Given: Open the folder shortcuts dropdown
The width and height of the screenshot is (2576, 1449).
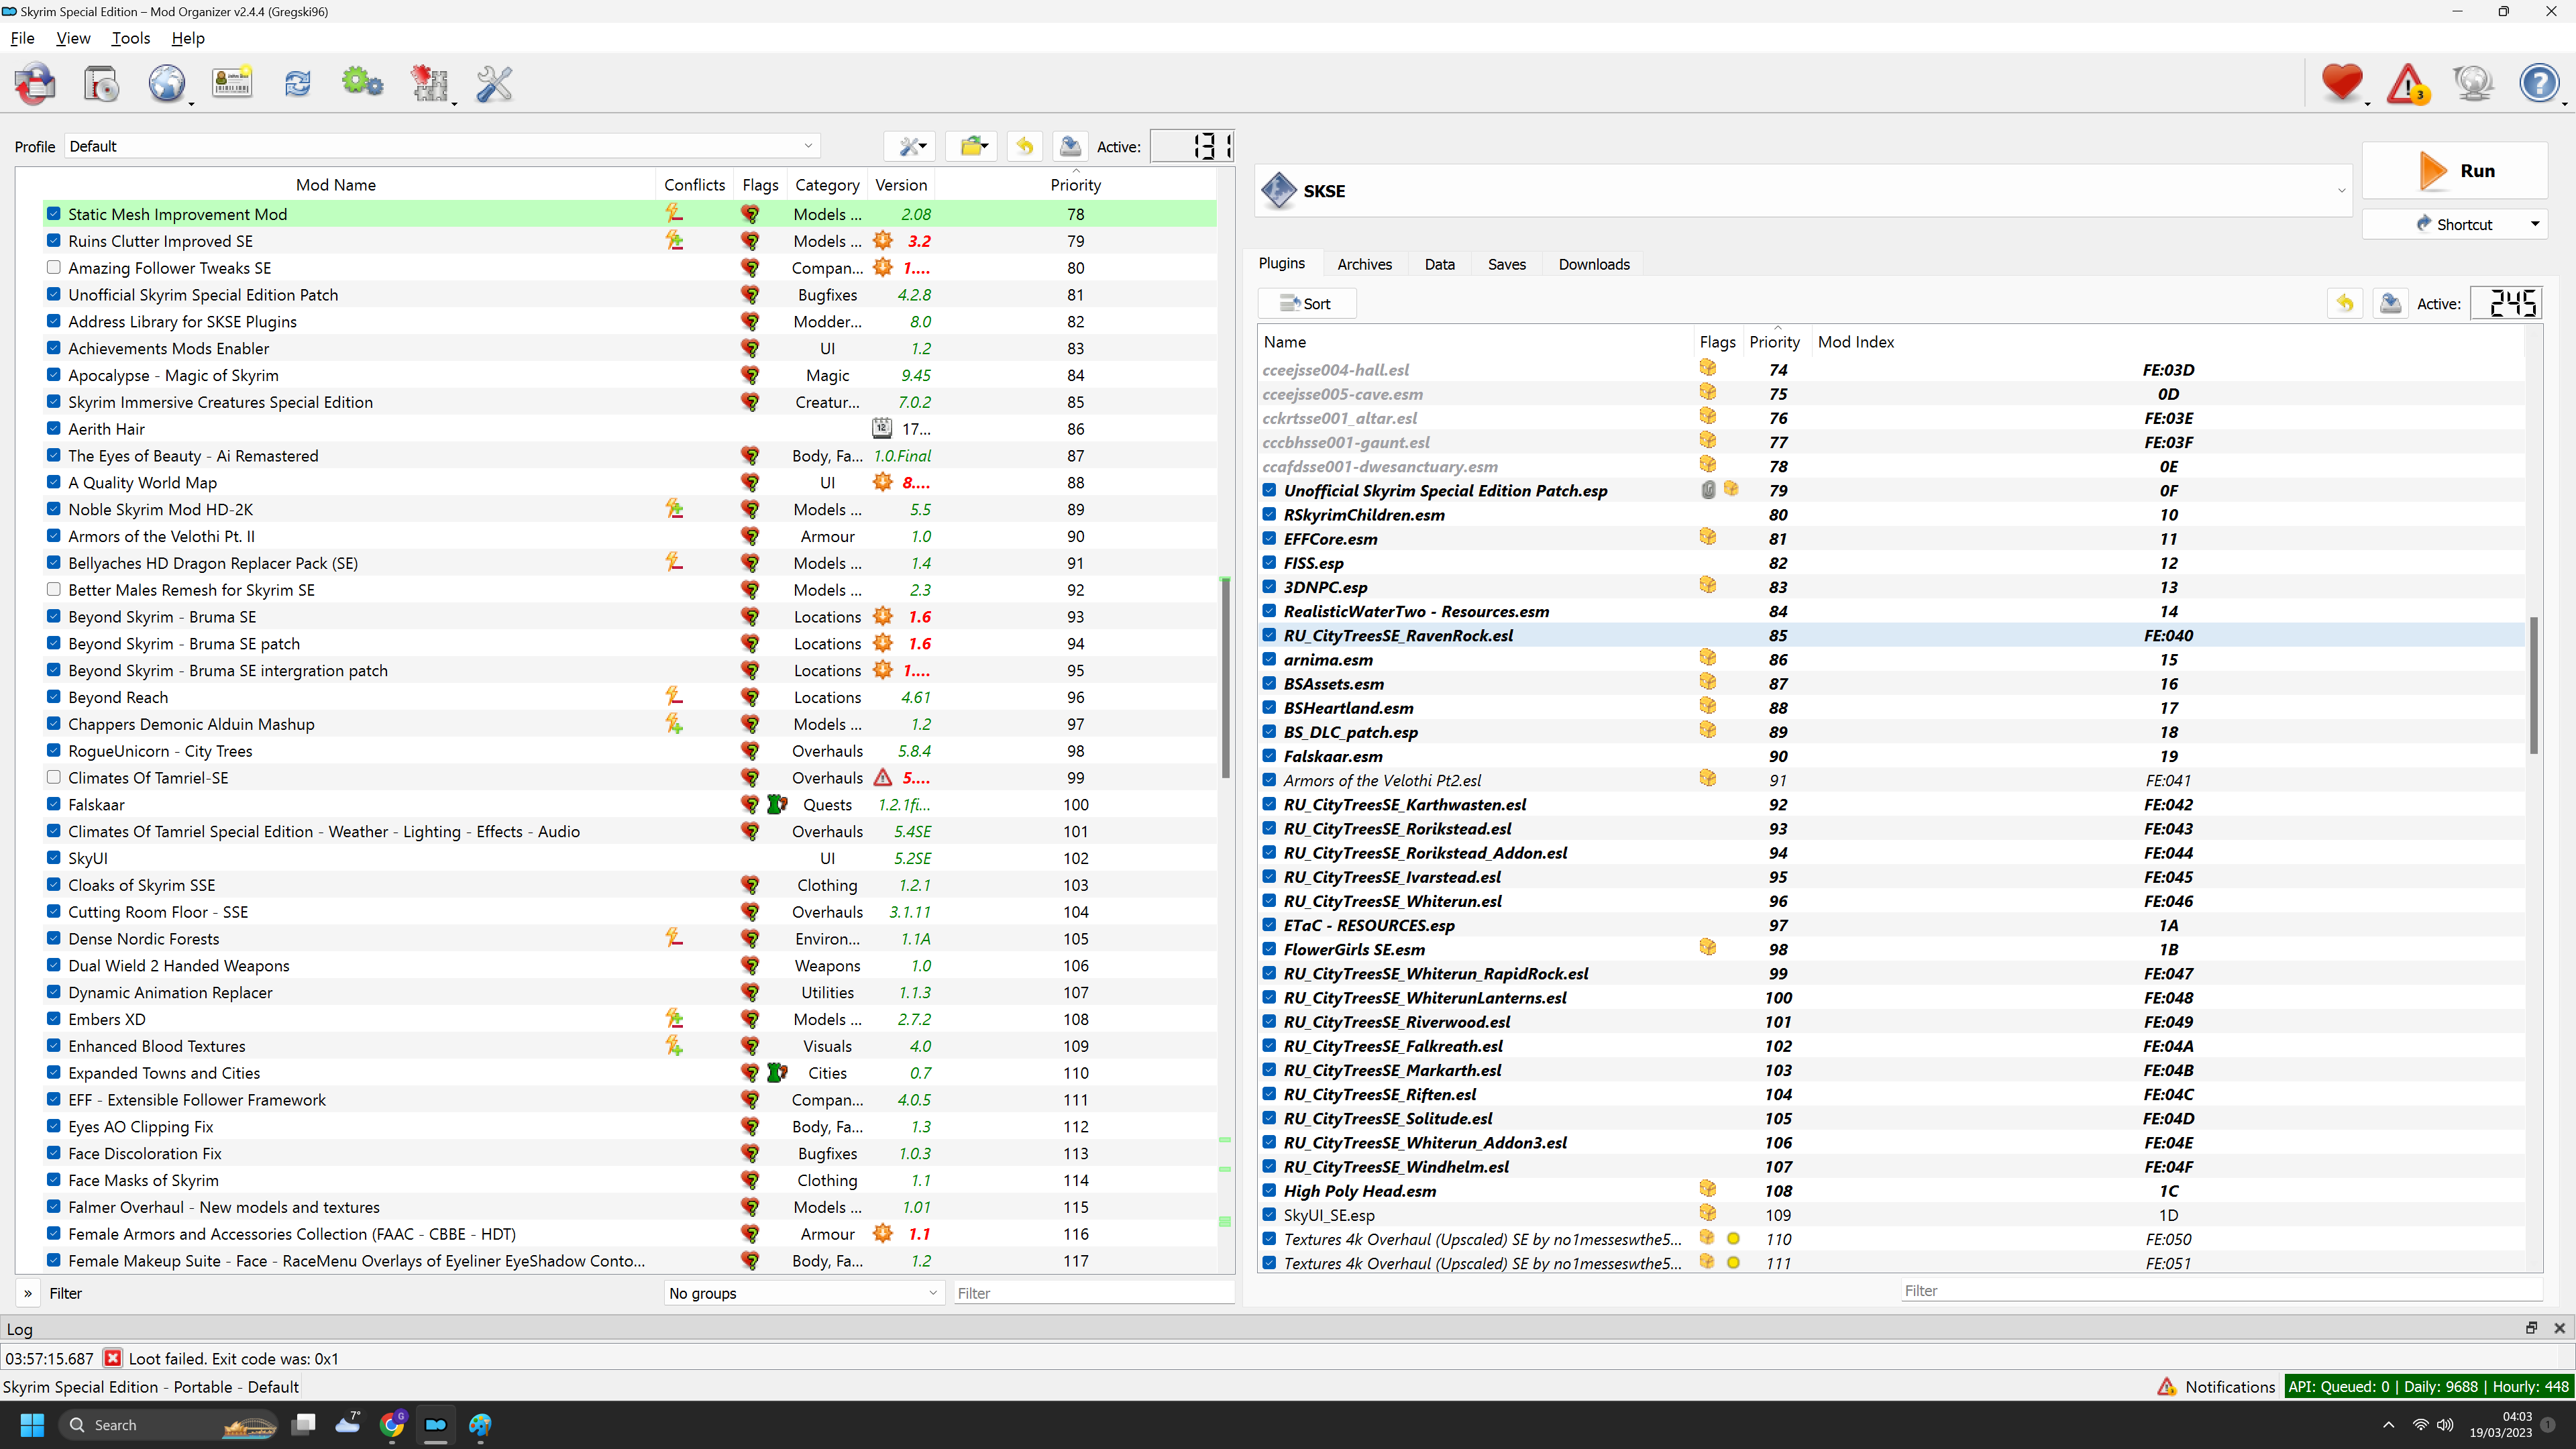Looking at the screenshot, I should (x=972, y=146).
